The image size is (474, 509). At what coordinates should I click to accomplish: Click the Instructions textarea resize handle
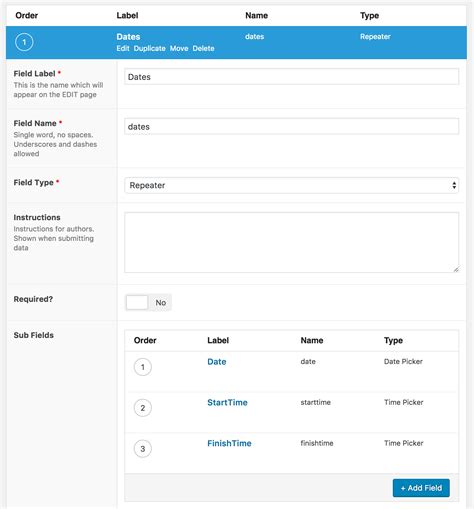(456, 269)
